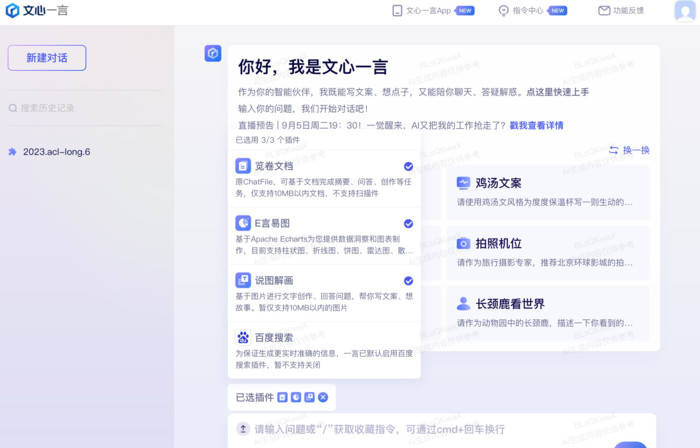Viewport: 700px width, 448px height.
Task: Click the refresh arrows icon beside 换一换
Action: (x=614, y=150)
